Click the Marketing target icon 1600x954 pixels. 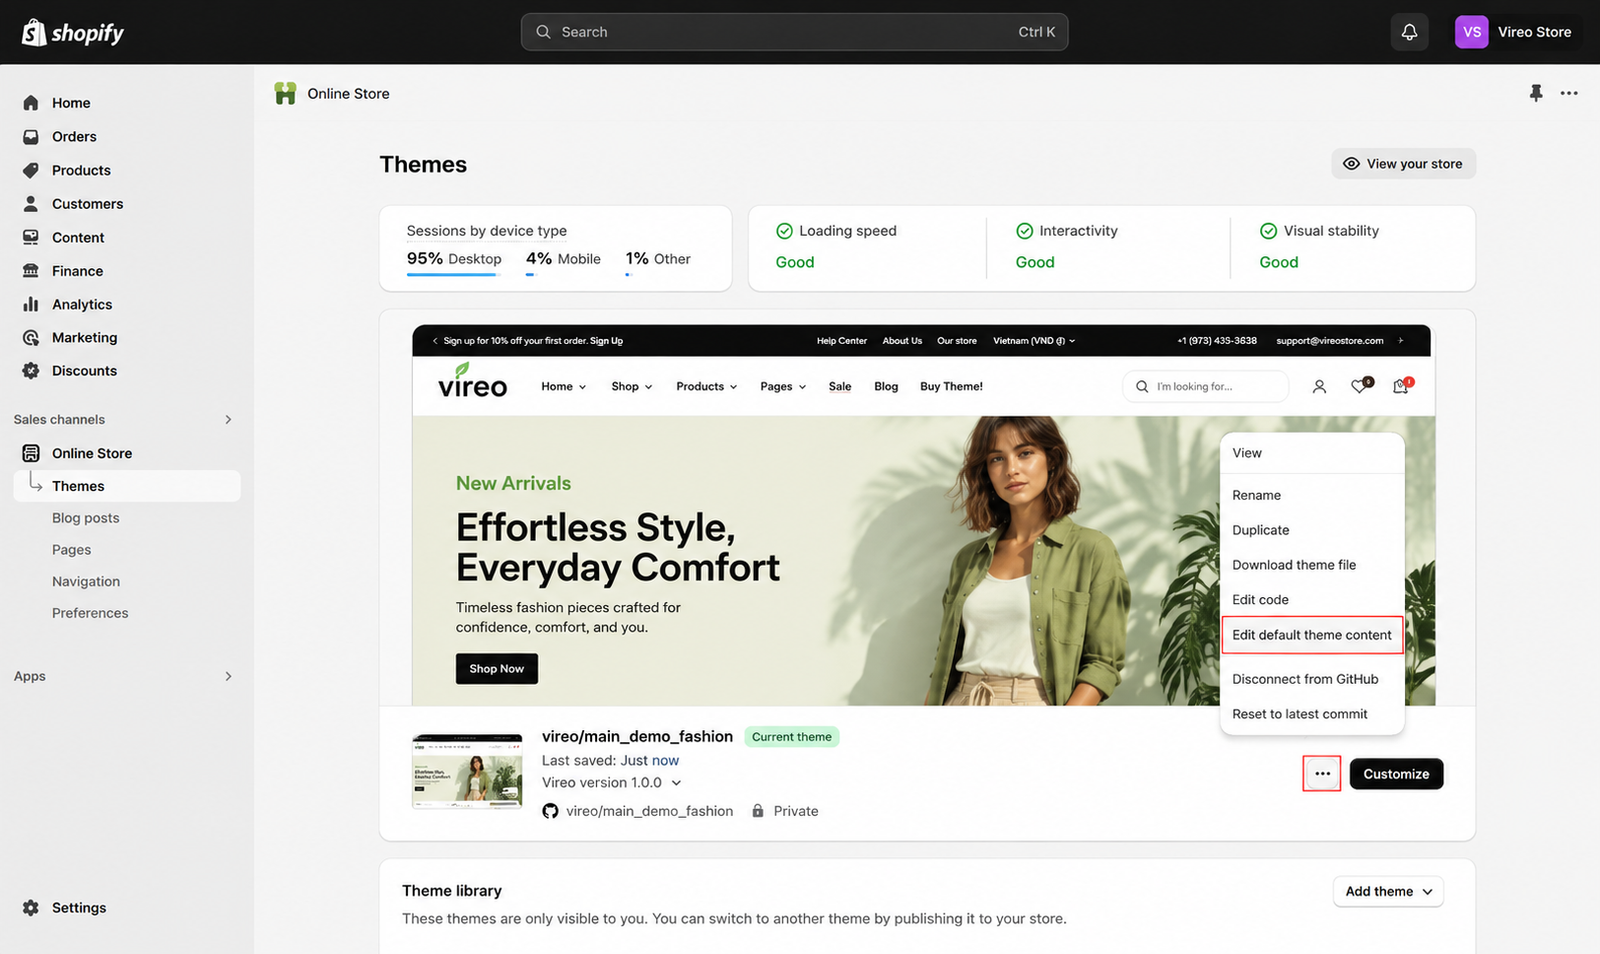(x=31, y=338)
